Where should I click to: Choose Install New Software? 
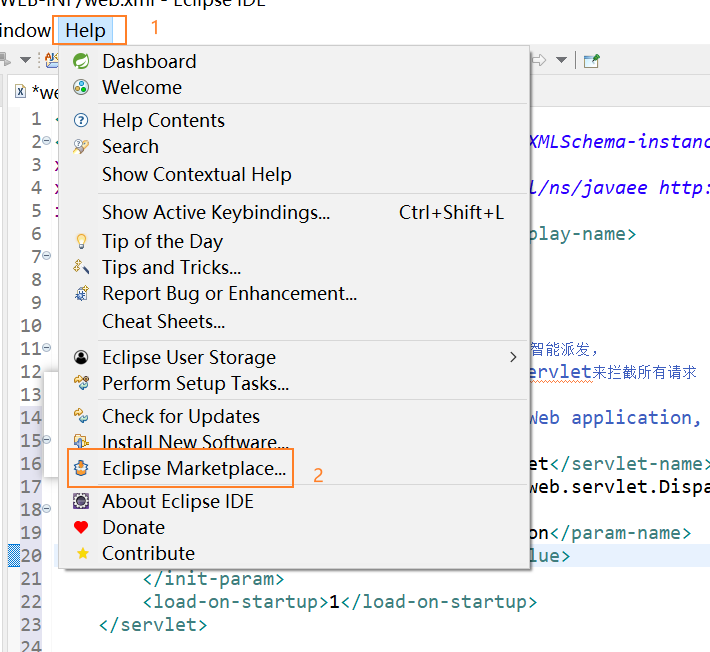pyautogui.click(x=294, y=441)
